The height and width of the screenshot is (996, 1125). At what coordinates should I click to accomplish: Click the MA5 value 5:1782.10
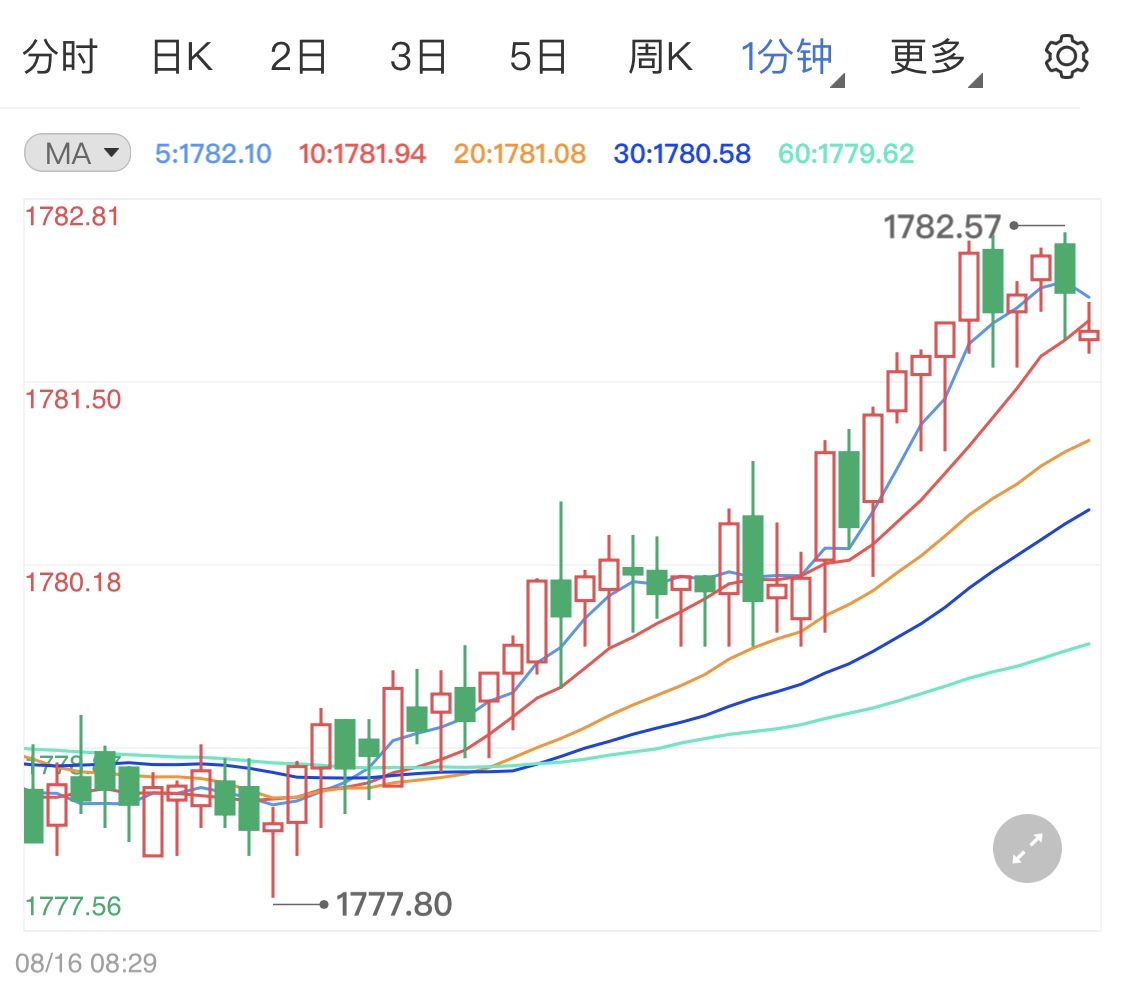click(x=213, y=154)
